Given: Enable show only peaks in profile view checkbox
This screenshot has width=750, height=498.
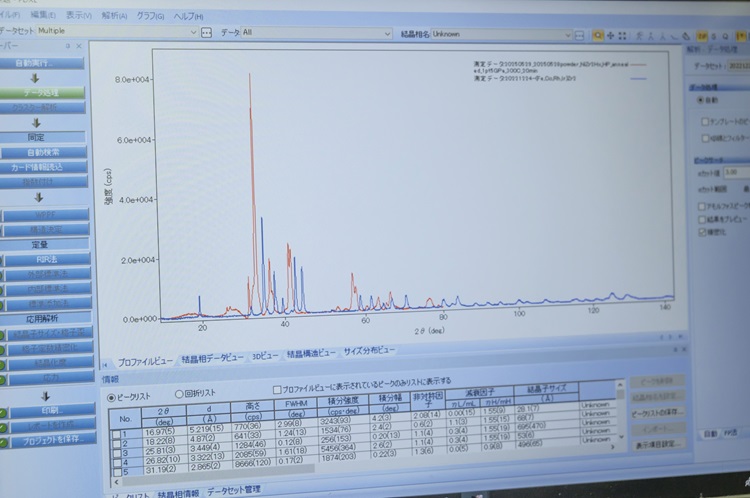Looking at the screenshot, I should pyautogui.click(x=278, y=392).
